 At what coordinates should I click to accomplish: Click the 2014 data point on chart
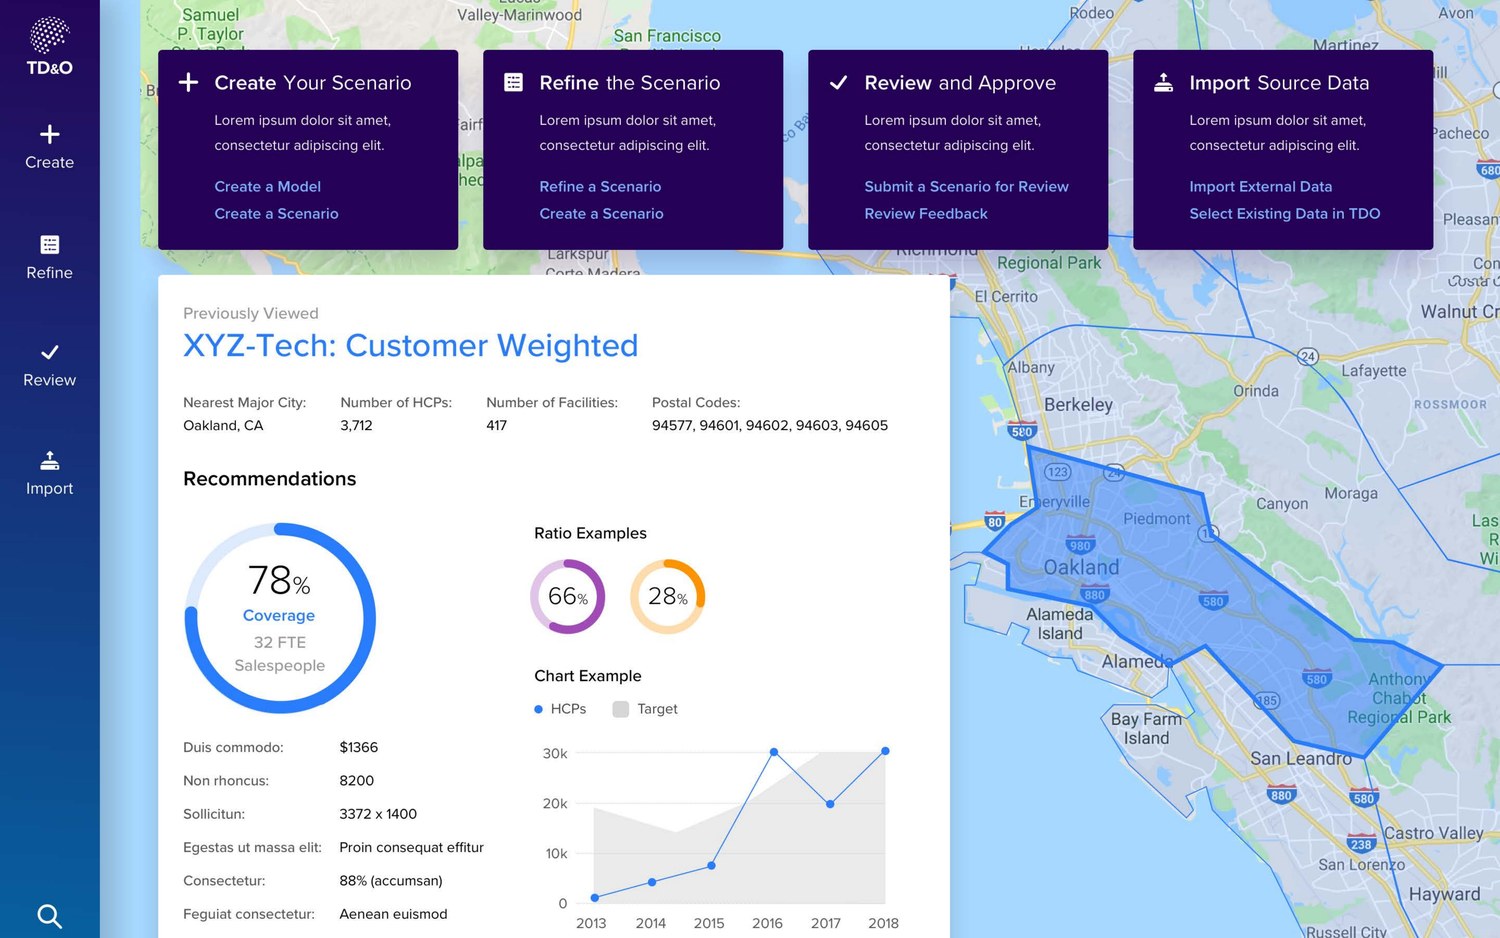(x=652, y=882)
